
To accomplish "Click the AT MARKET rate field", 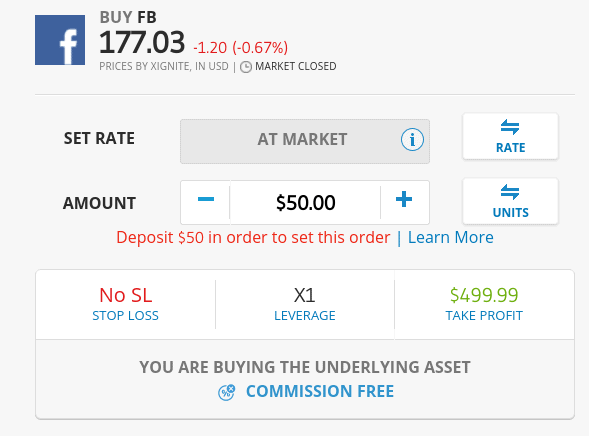I will pos(305,141).
